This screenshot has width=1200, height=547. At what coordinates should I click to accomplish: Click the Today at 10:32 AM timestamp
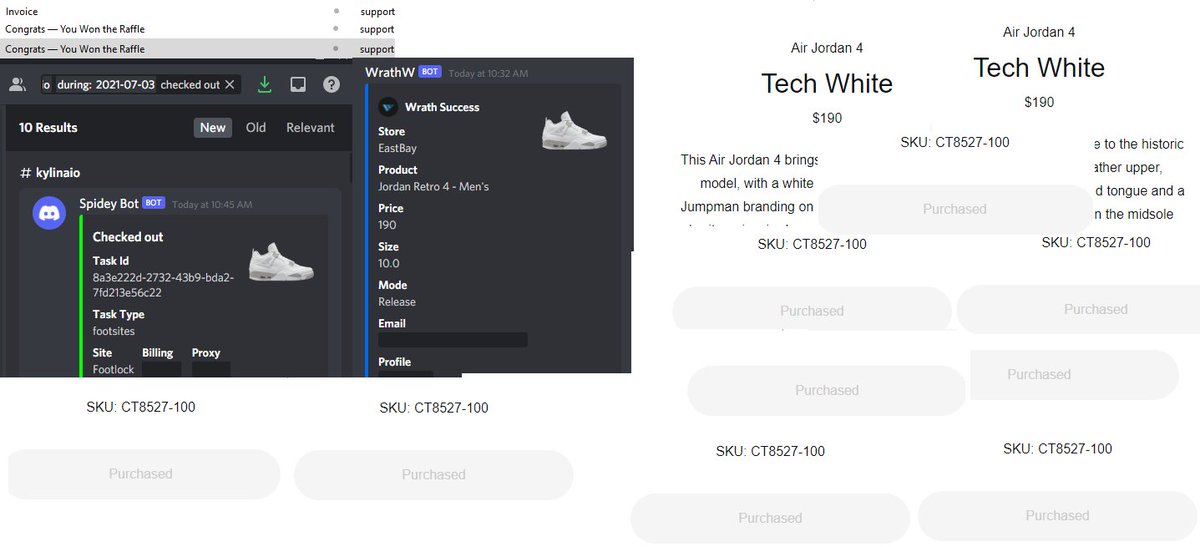488,73
